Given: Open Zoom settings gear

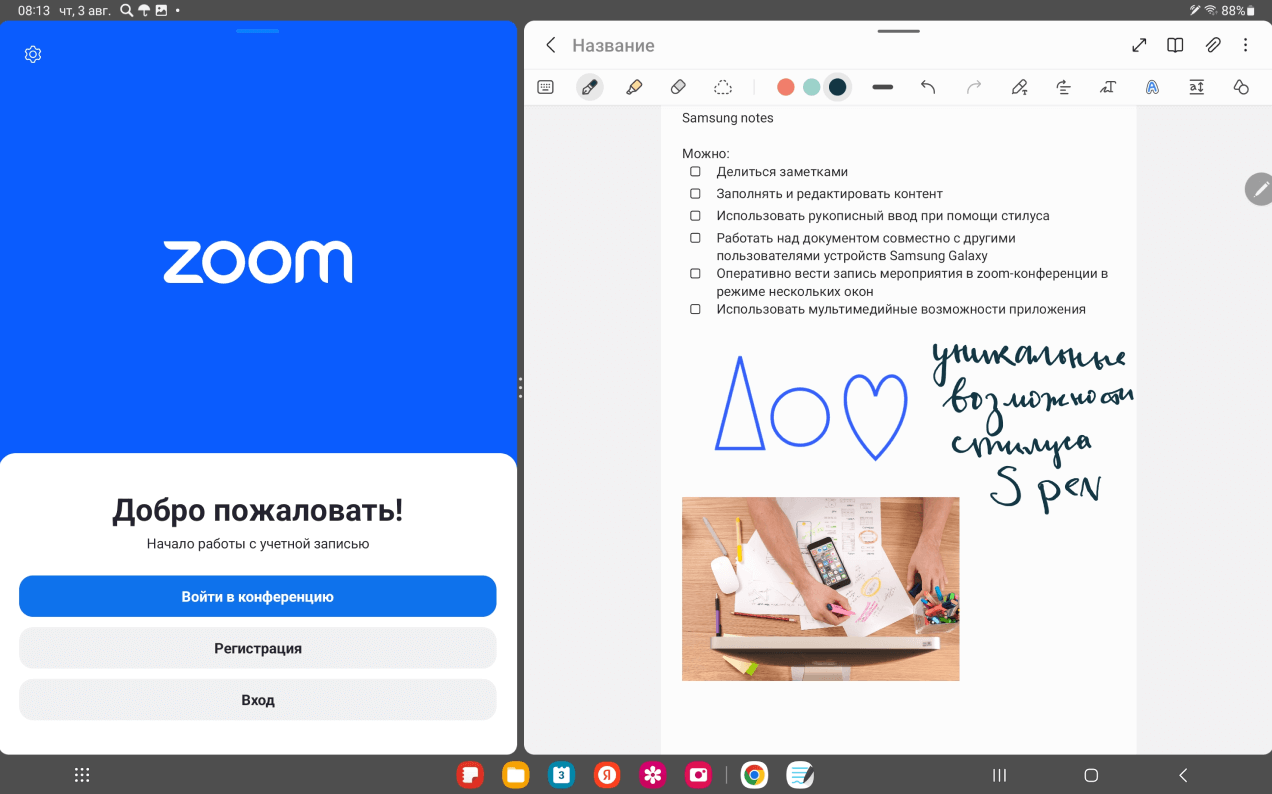Looking at the screenshot, I should coord(33,54).
